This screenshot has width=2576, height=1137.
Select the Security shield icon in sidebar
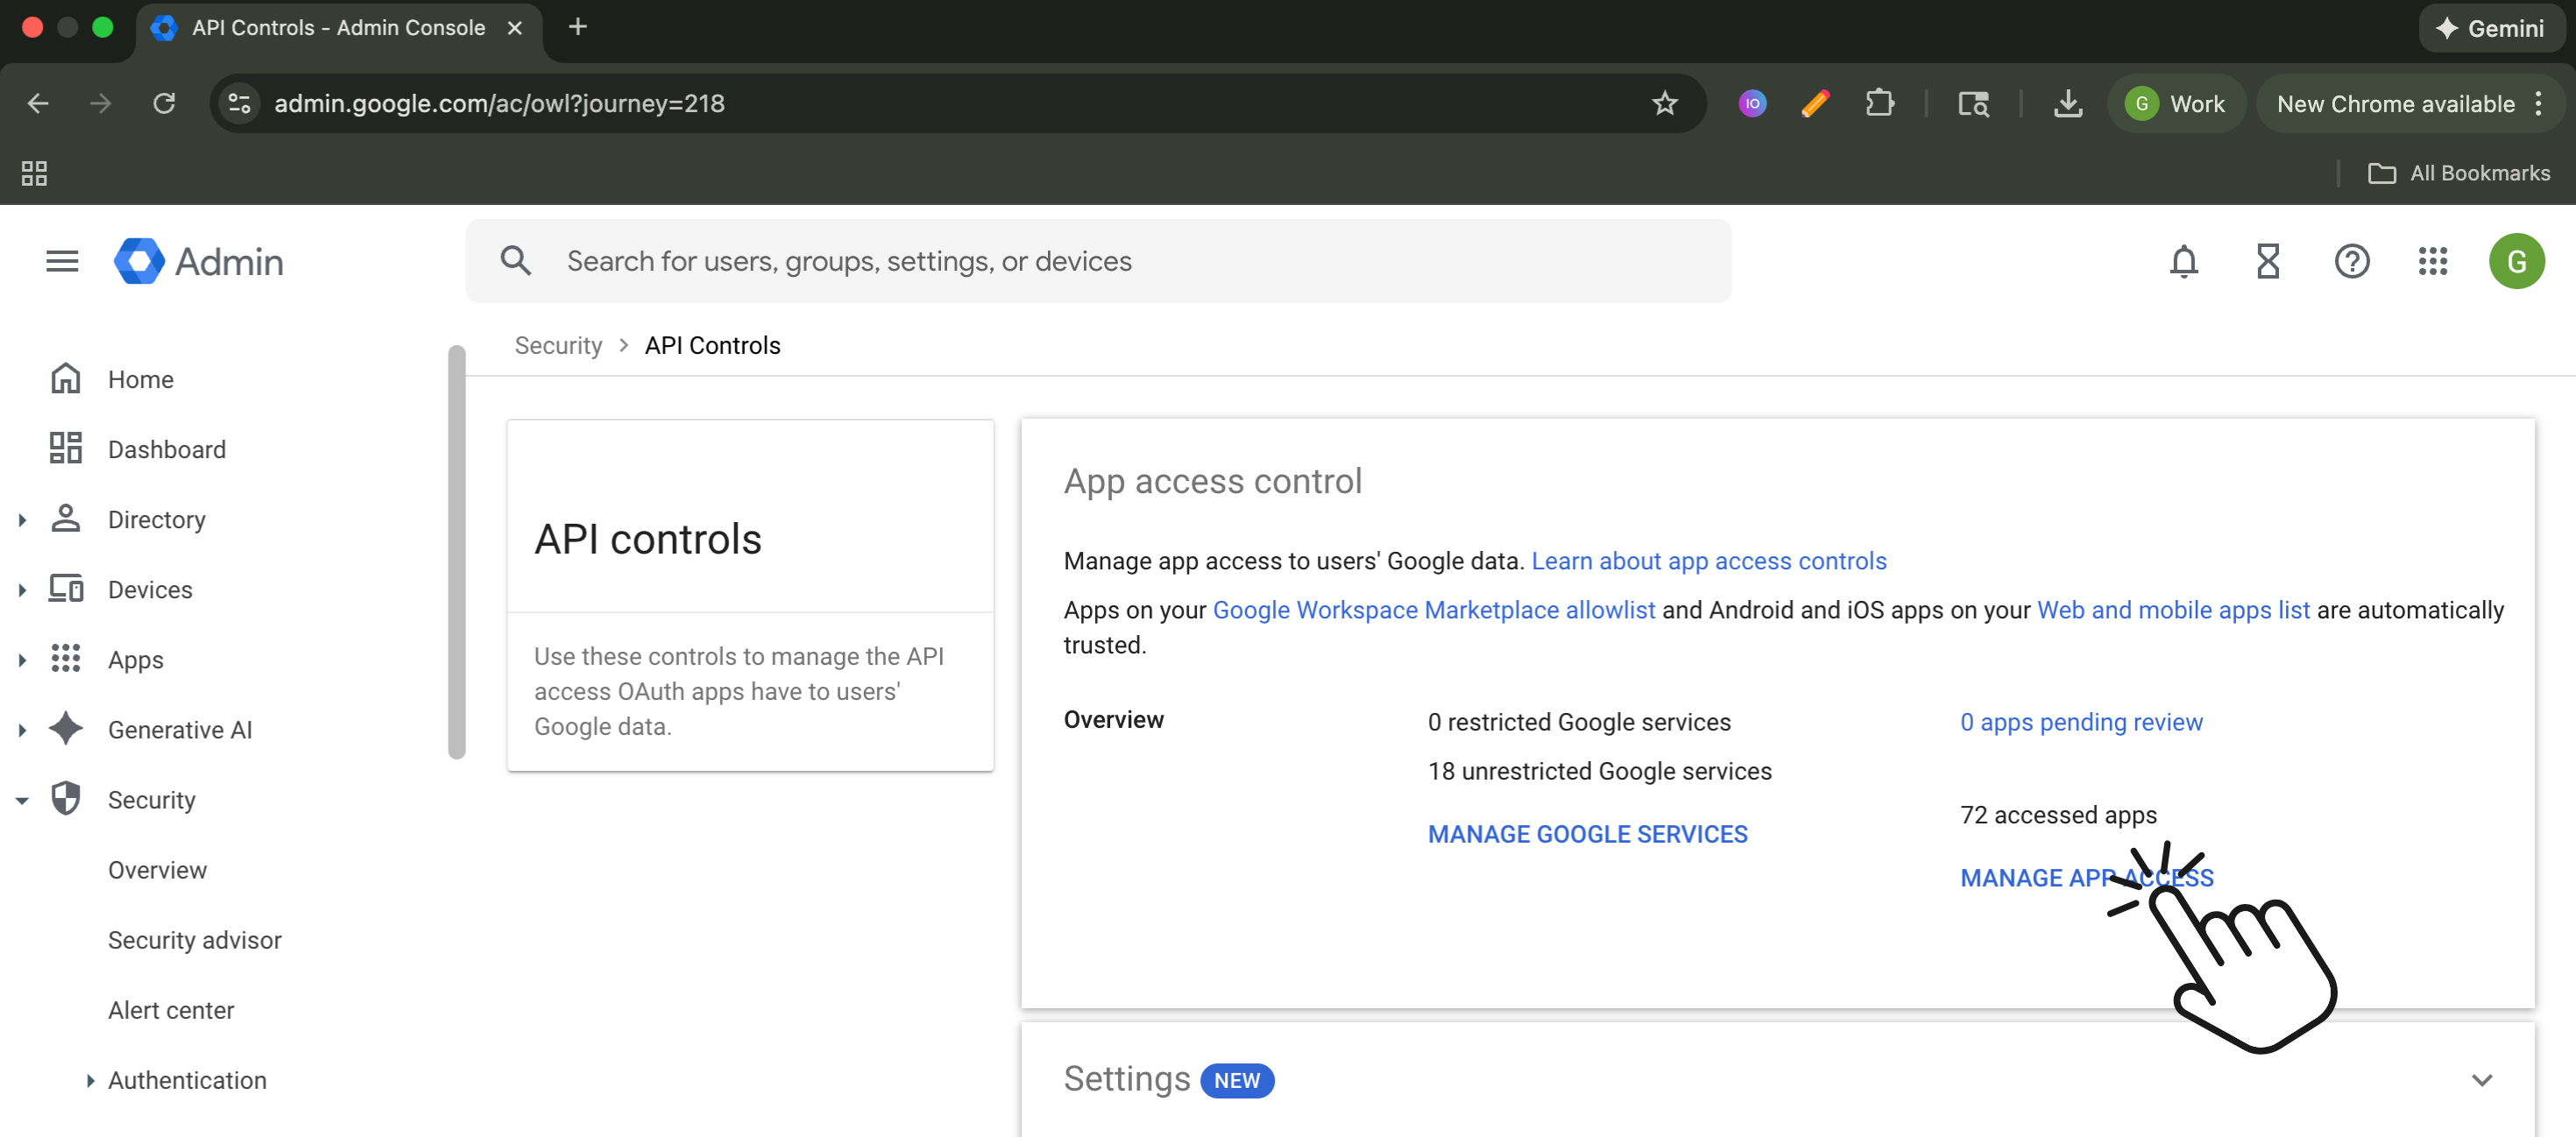(66, 799)
